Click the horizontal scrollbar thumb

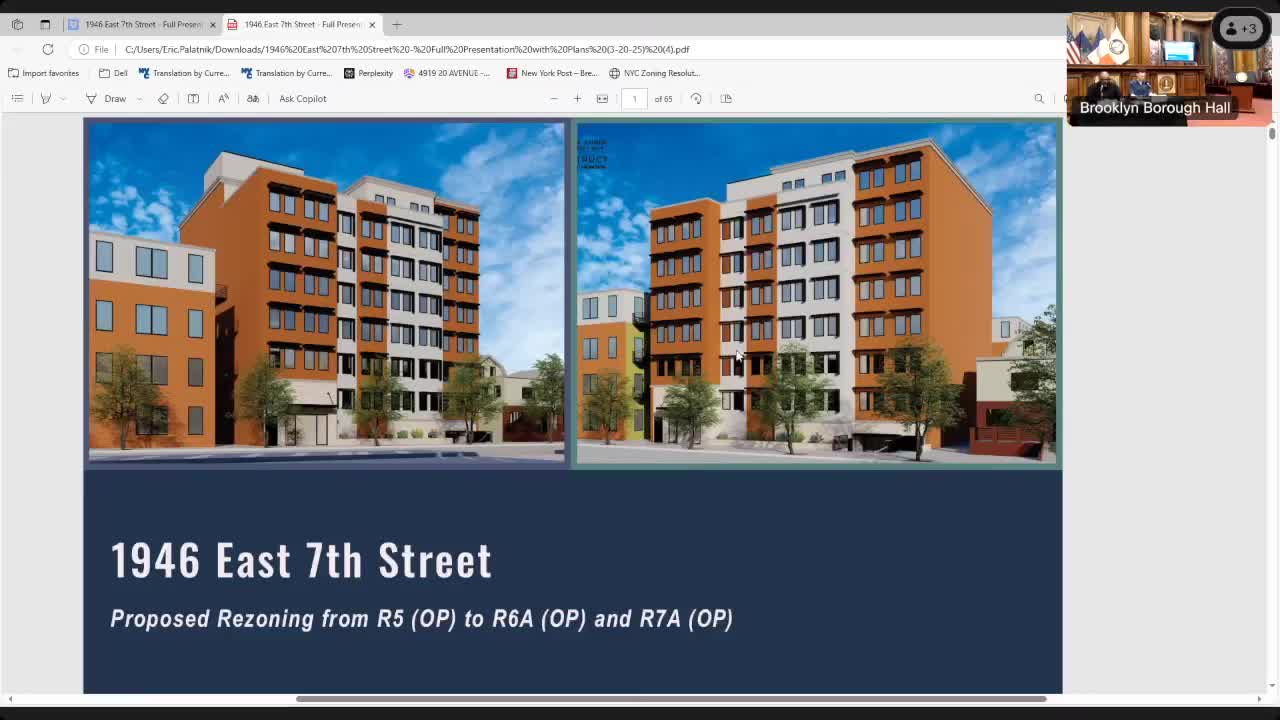(x=671, y=699)
